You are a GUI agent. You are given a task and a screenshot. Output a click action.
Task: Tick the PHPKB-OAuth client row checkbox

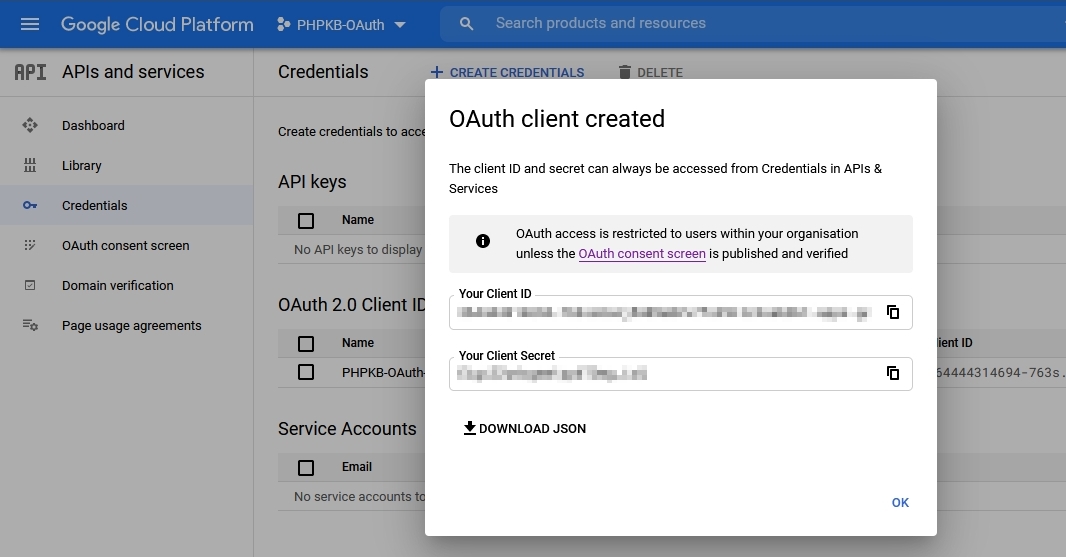coord(306,372)
